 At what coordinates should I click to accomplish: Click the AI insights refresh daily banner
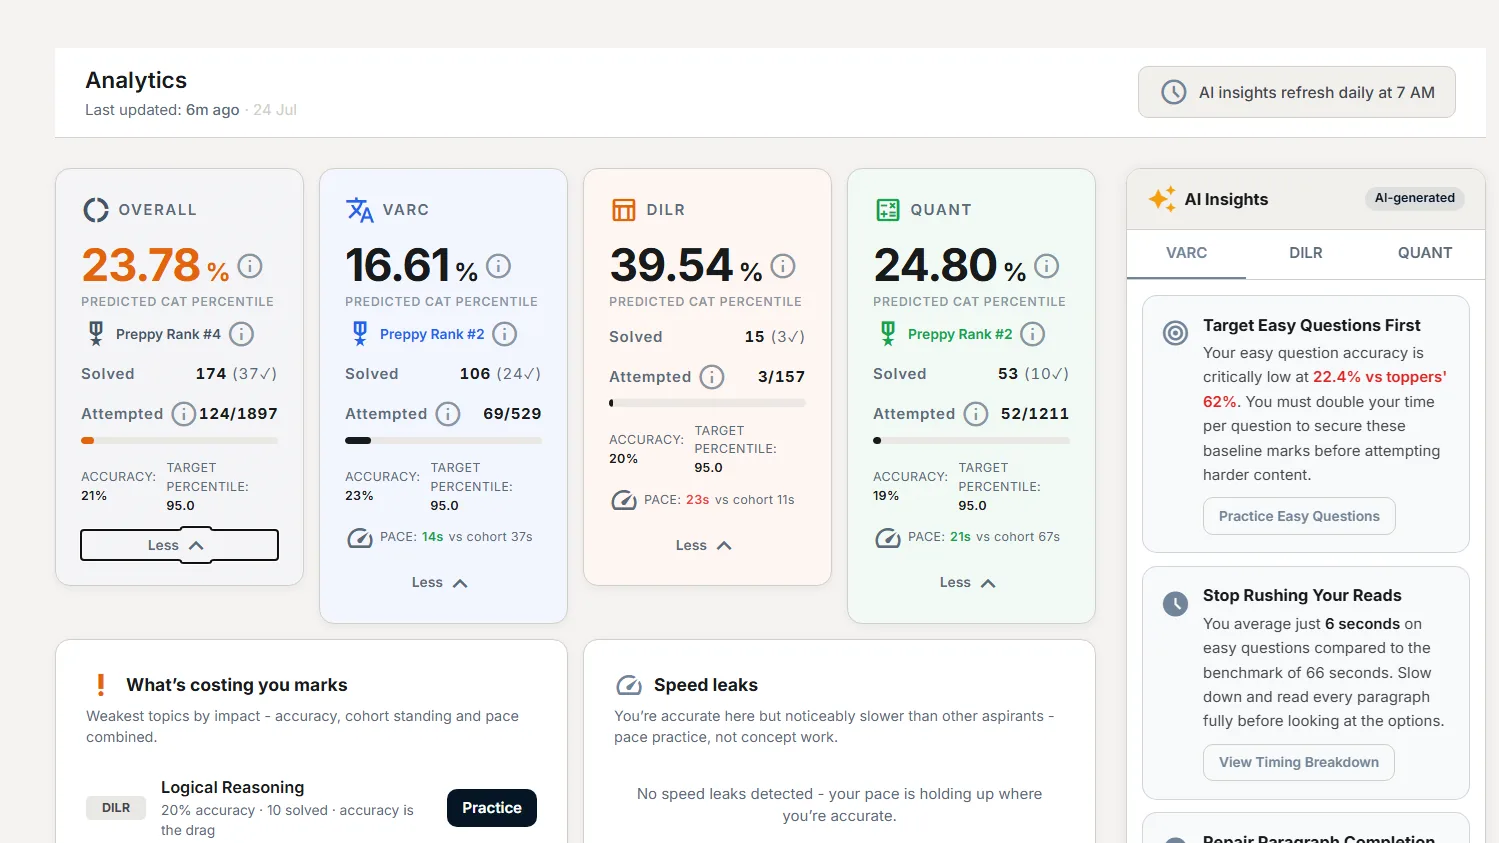1297,92
